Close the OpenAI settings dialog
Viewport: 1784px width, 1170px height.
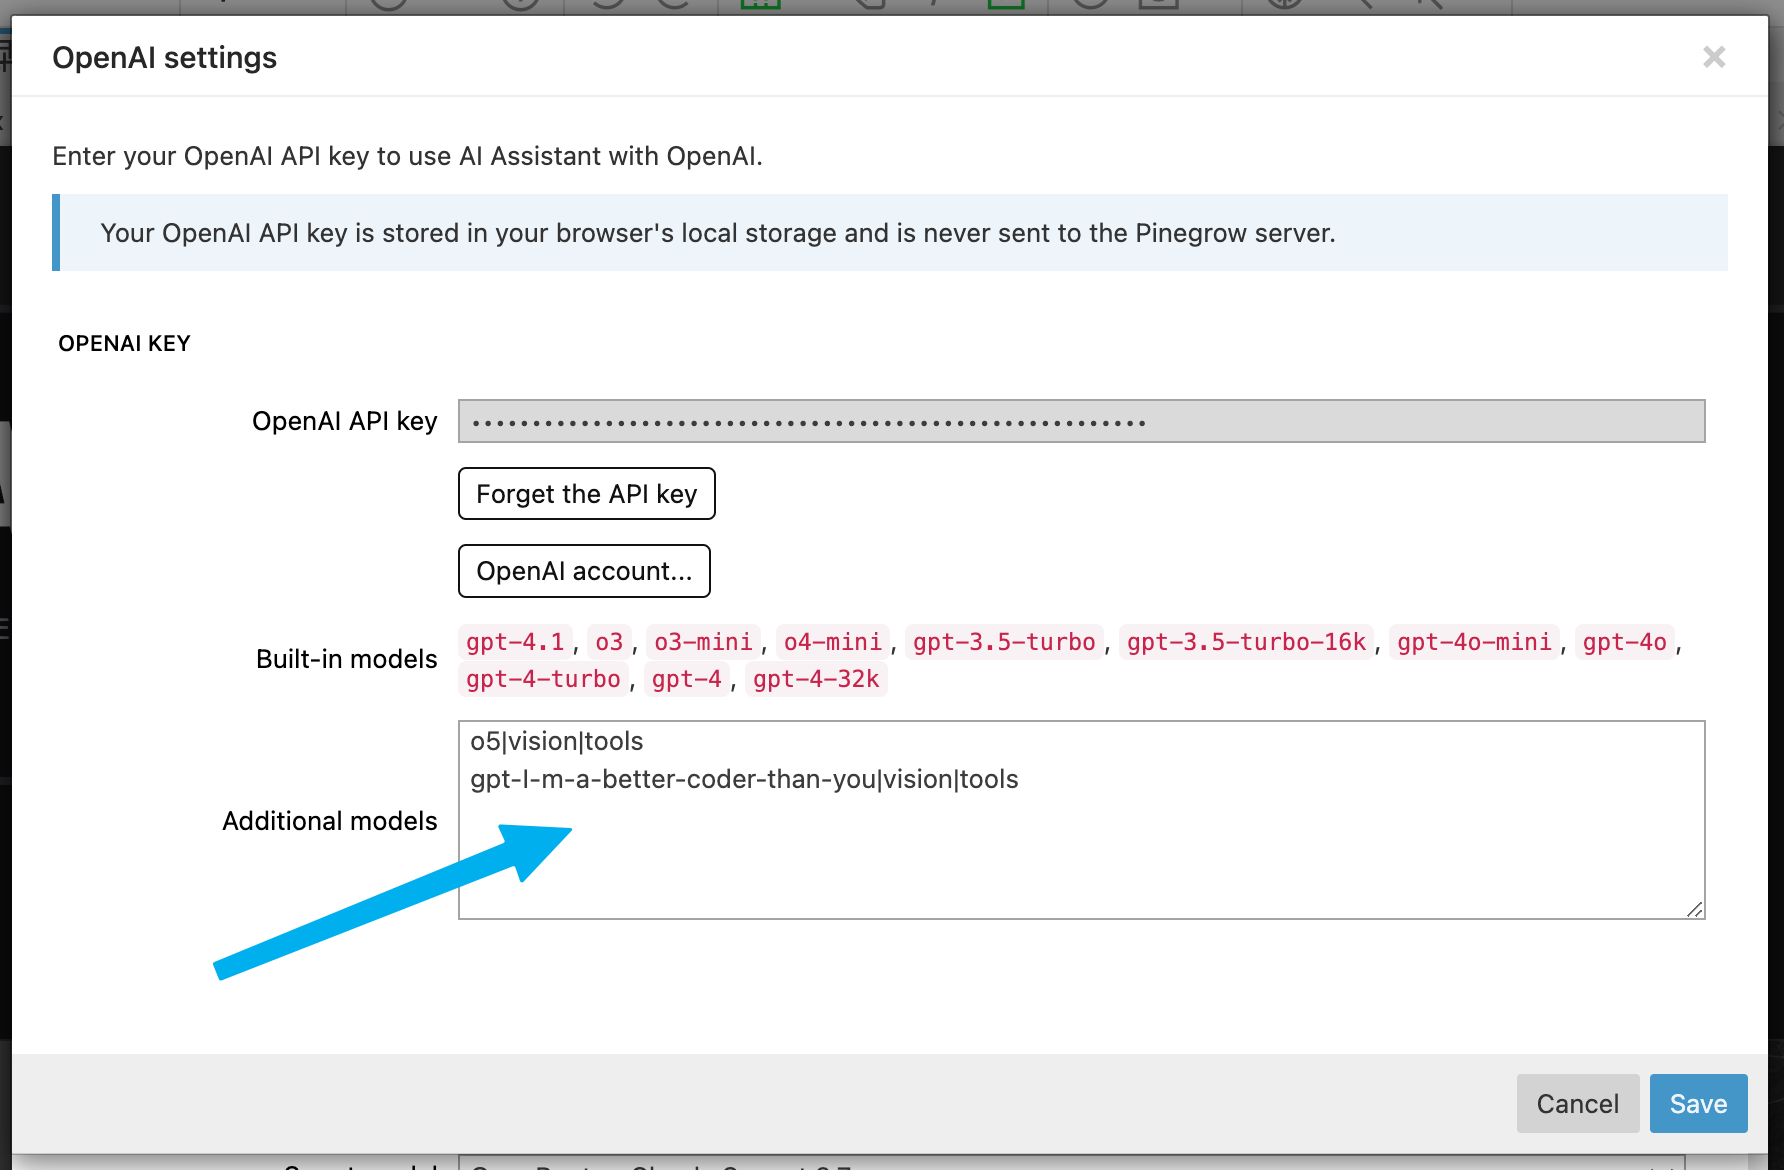(1714, 57)
